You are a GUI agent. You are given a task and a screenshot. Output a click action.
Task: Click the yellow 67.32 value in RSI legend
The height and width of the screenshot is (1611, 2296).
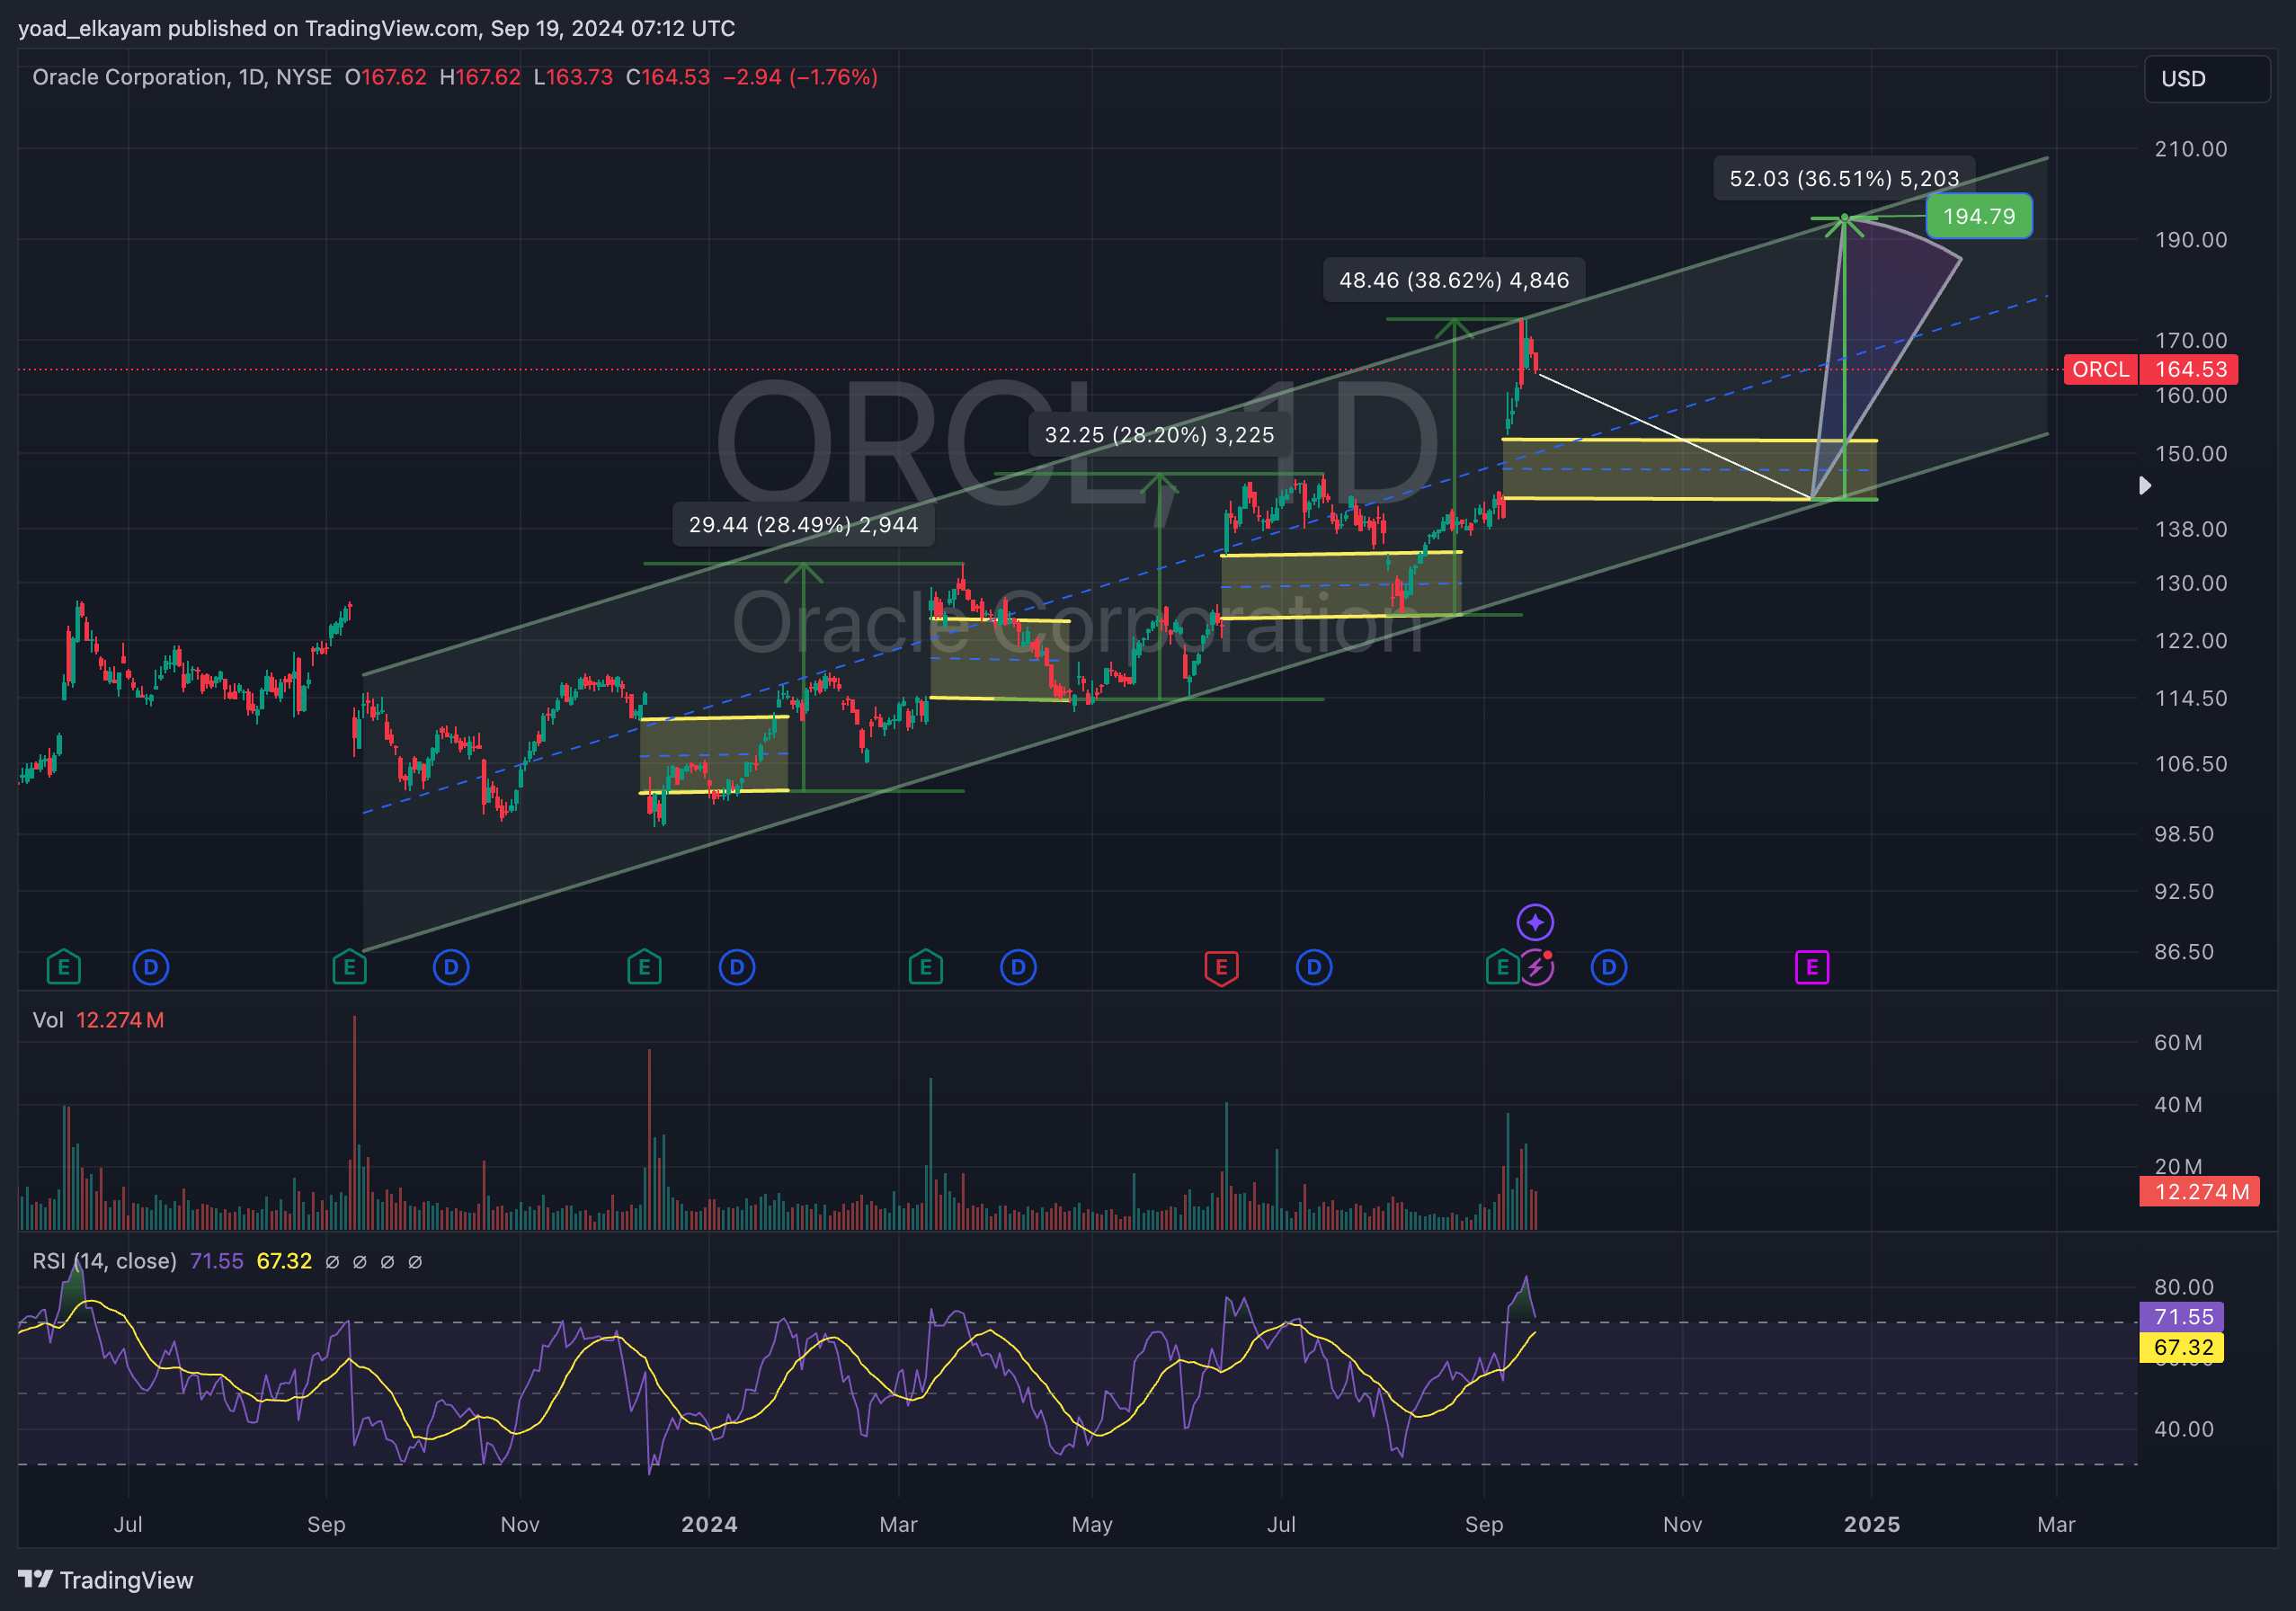284,1261
